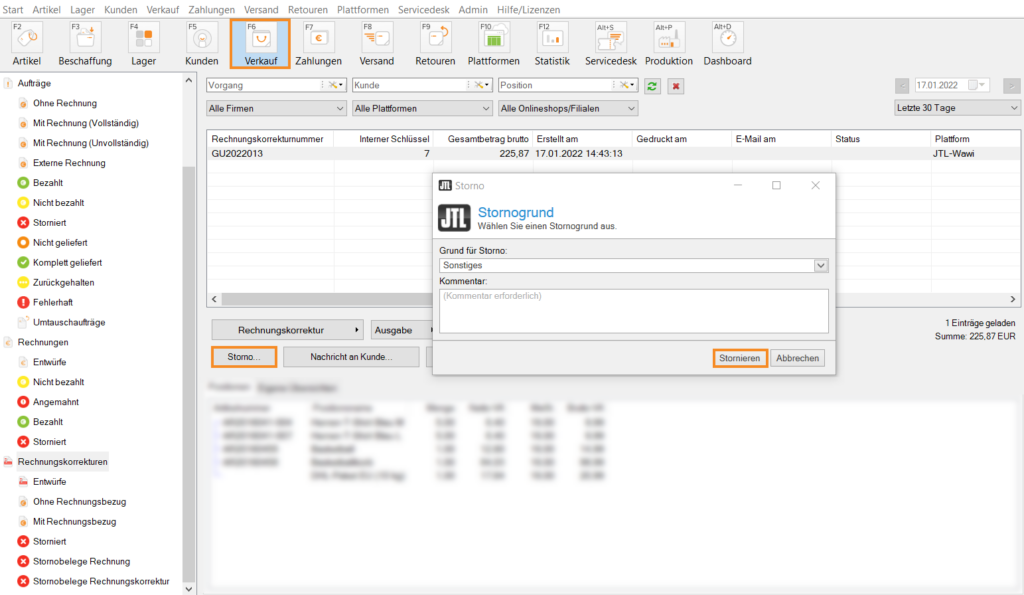Click the Kommentar text field
This screenshot has width=1024, height=595.
[x=633, y=311]
